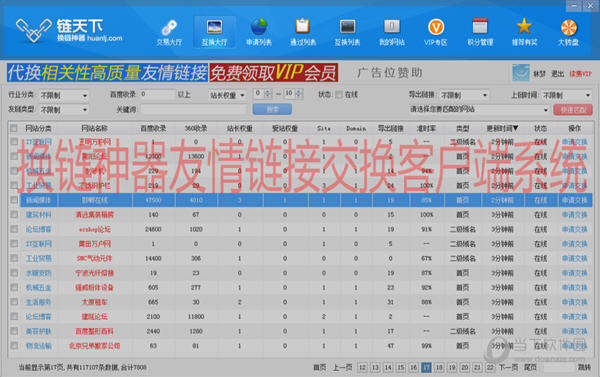Check the row checkbox for 百度整形百科

[14, 331]
